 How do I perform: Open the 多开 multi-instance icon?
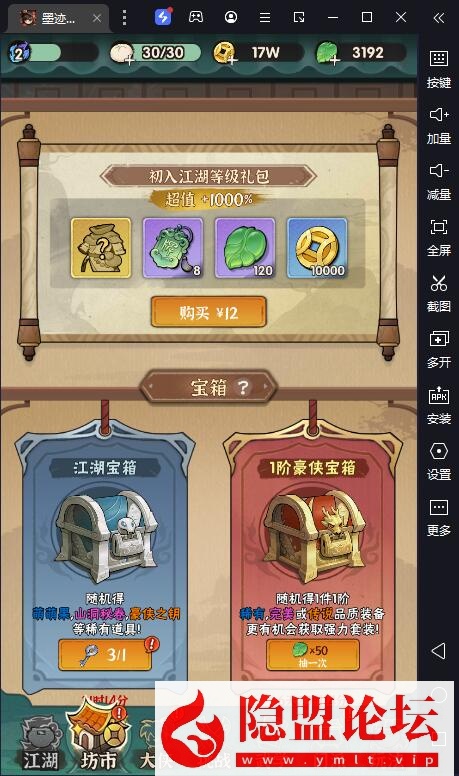click(439, 350)
